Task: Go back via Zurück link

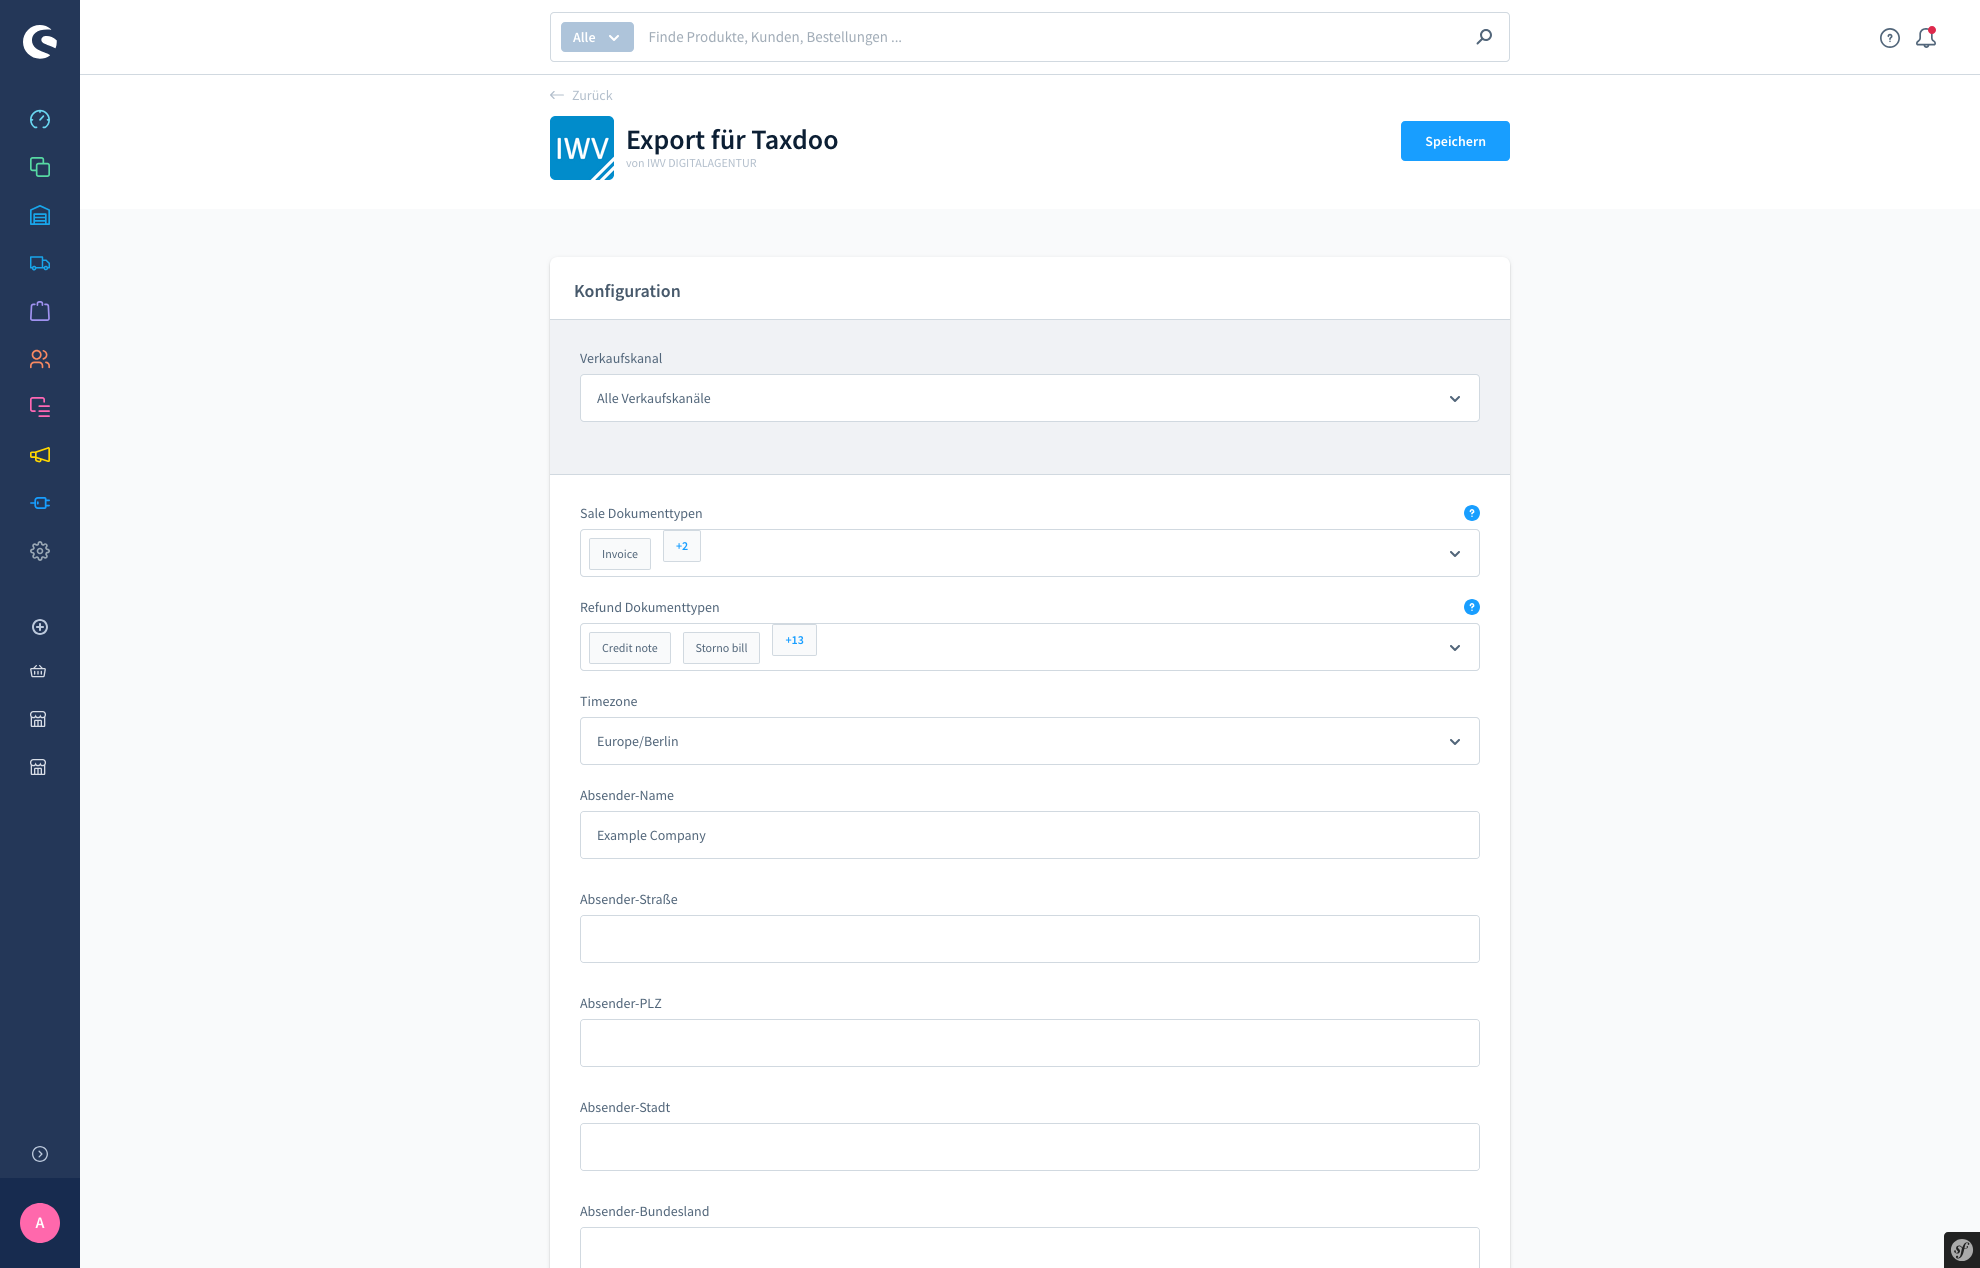Action: pyautogui.click(x=581, y=95)
